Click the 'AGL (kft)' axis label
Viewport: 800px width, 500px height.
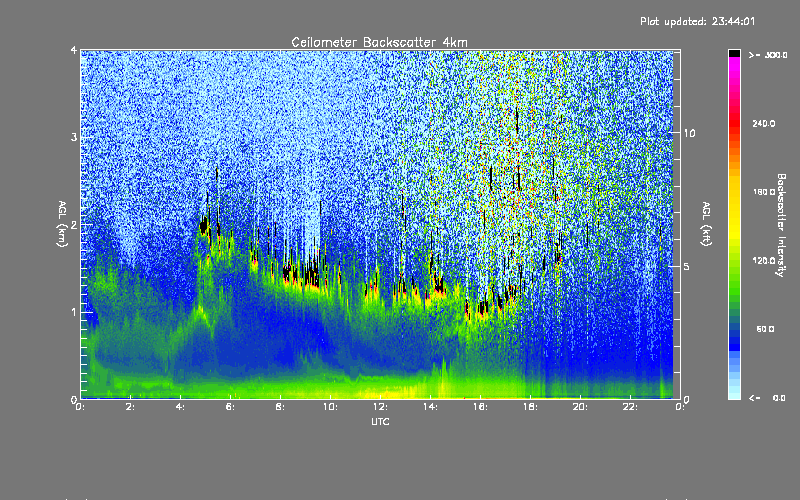click(x=706, y=224)
